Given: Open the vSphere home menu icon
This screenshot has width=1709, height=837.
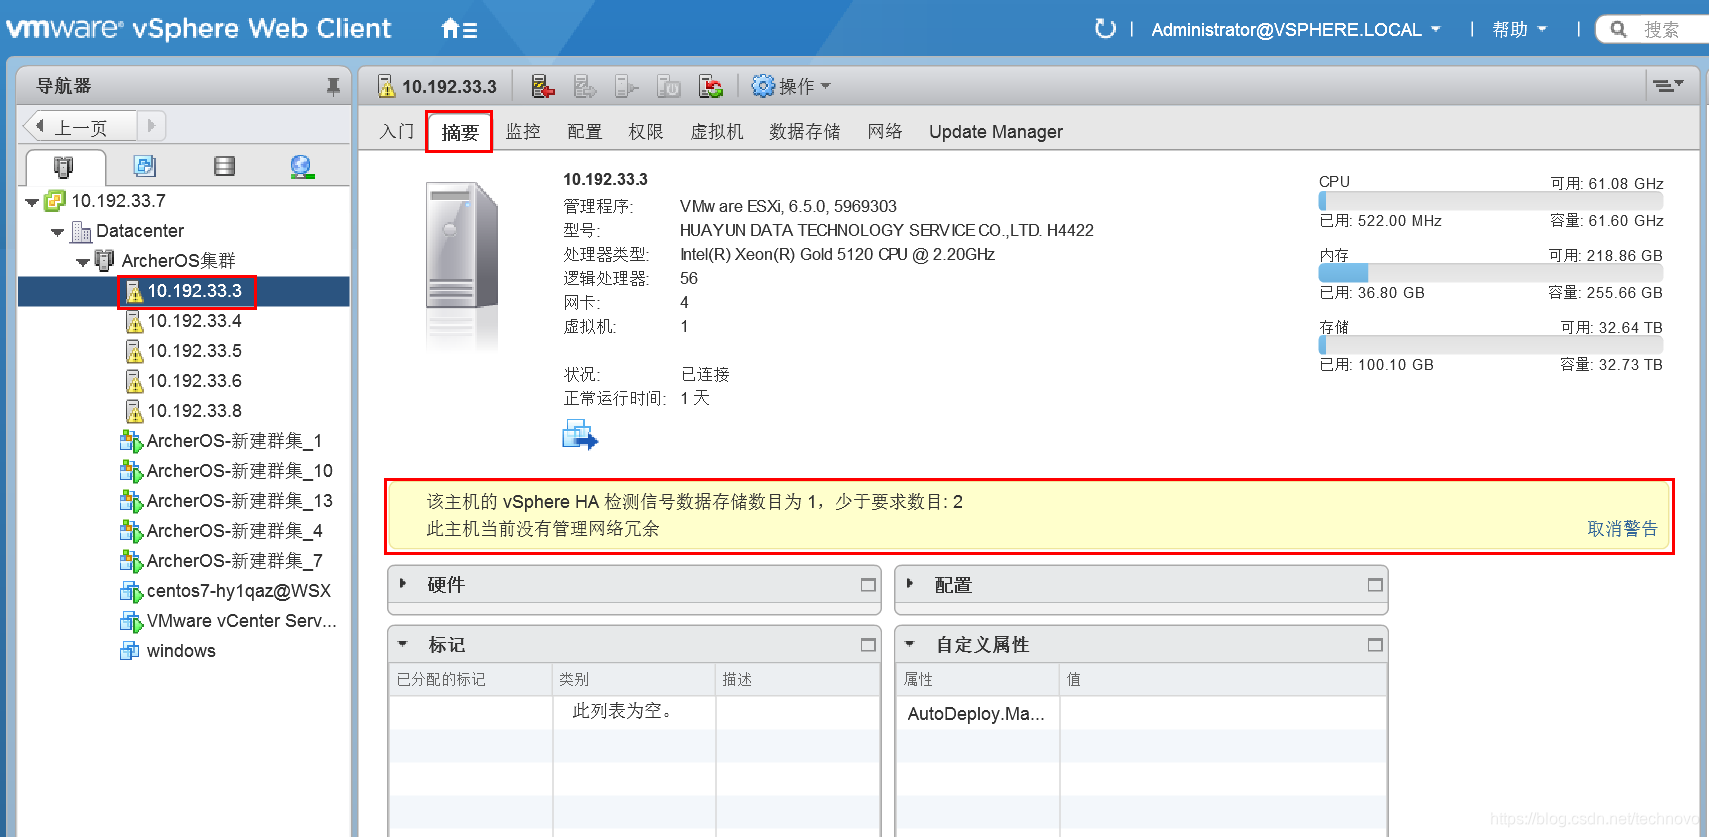Looking at the screenshot, I should coord(459,29).
